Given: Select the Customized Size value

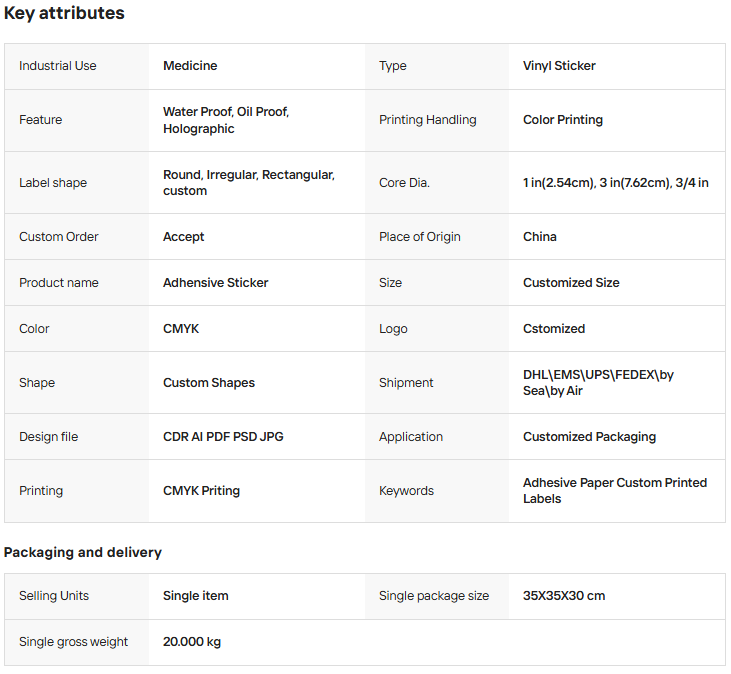Looking at the screenshot, I should [x=571, y=283].
